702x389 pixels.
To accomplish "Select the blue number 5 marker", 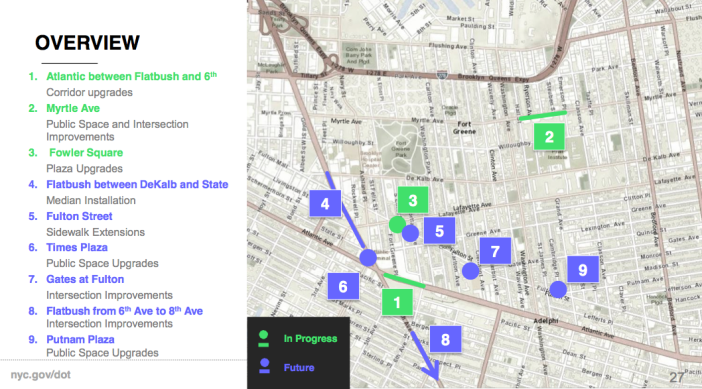I will (439, 231).
